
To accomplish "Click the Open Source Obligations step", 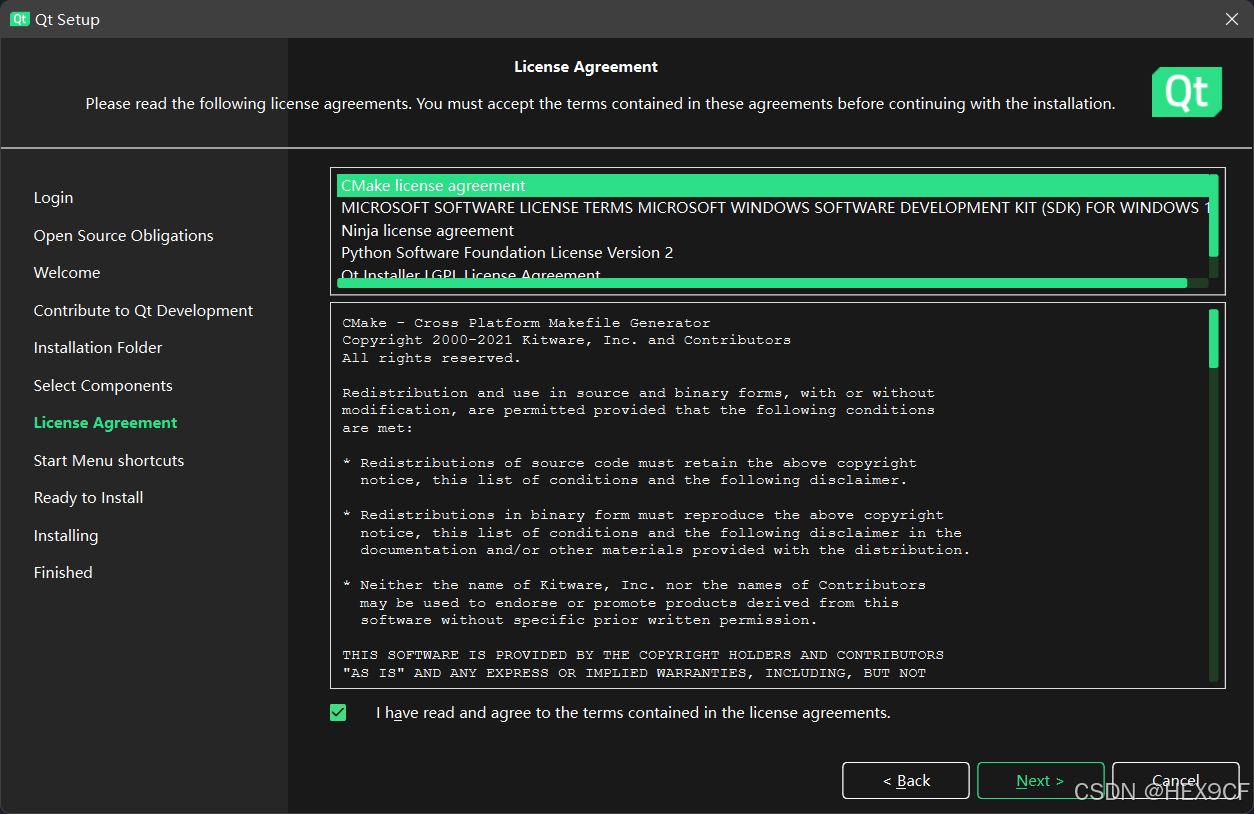I will 123,236.
